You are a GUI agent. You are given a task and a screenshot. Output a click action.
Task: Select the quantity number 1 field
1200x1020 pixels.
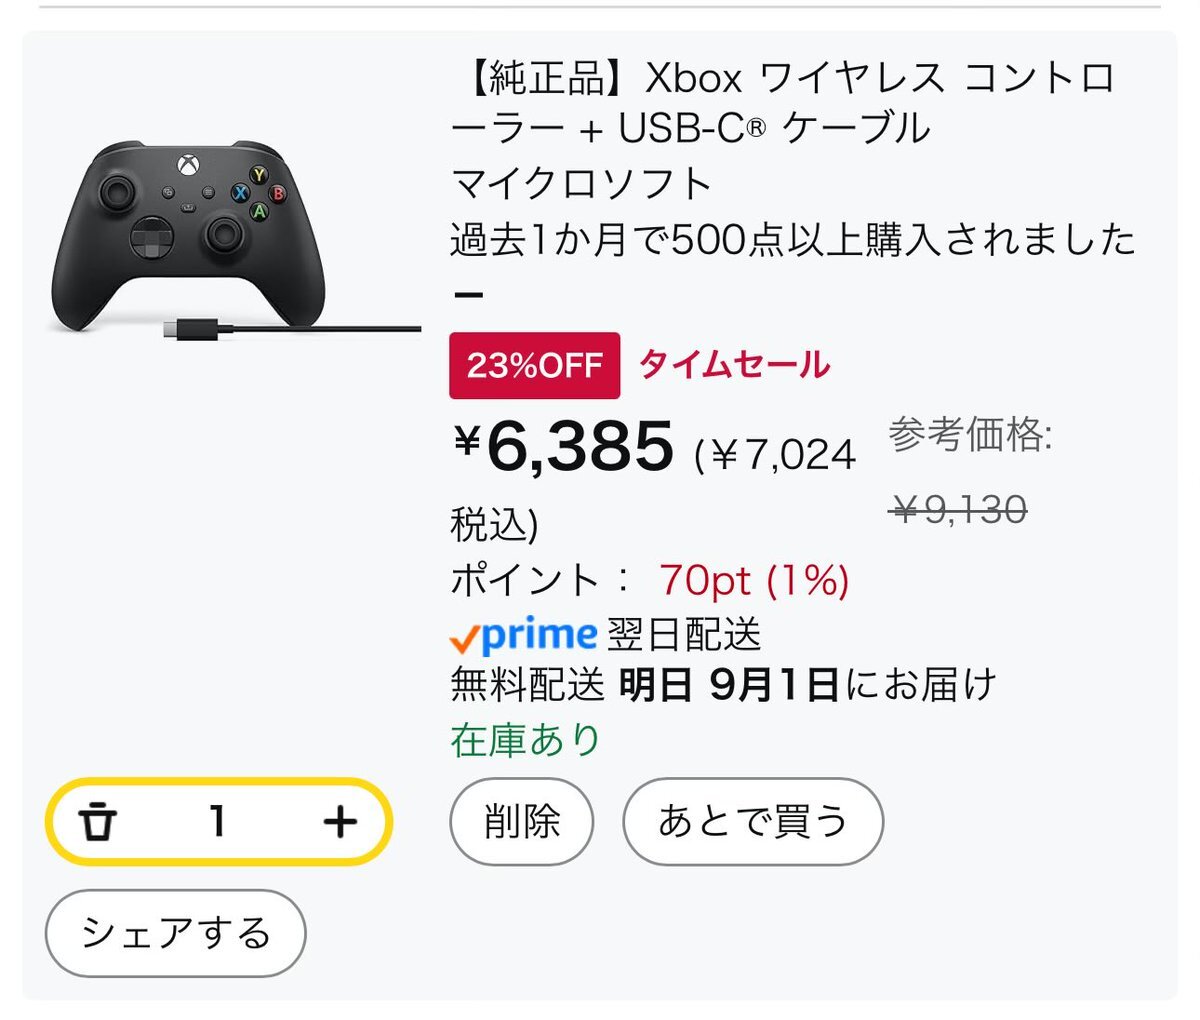pos(216,822)
